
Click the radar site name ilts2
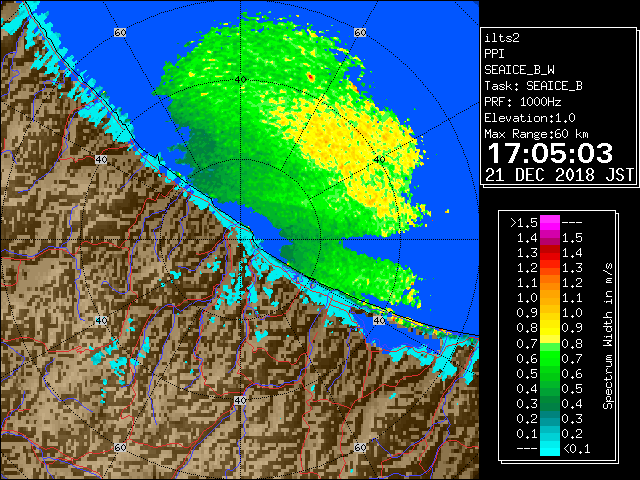coord(502,38)
